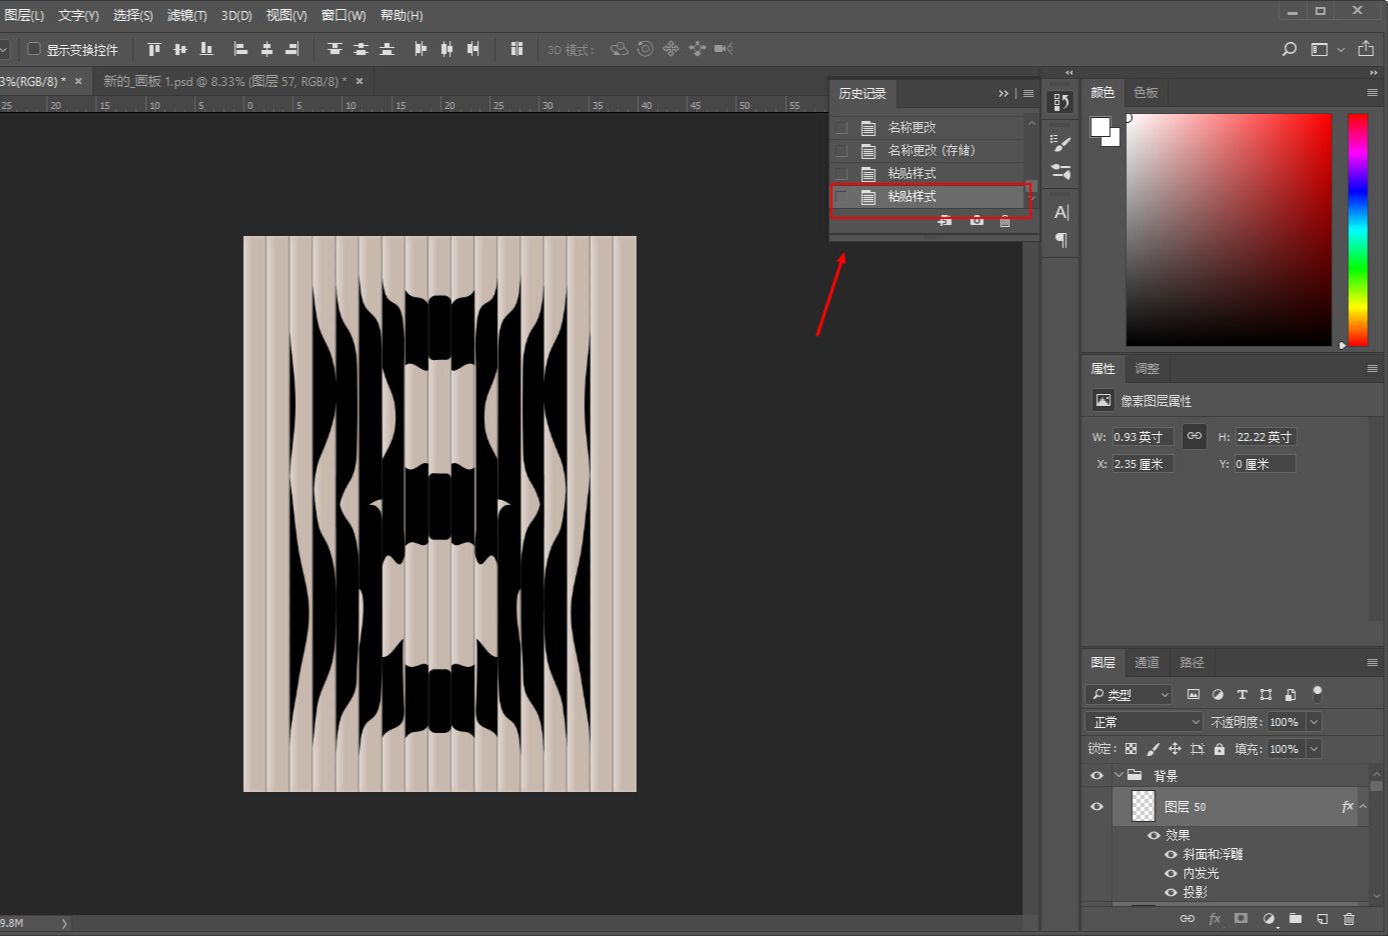
Task: Open the 窗口(W) menu
Action: 343,15
